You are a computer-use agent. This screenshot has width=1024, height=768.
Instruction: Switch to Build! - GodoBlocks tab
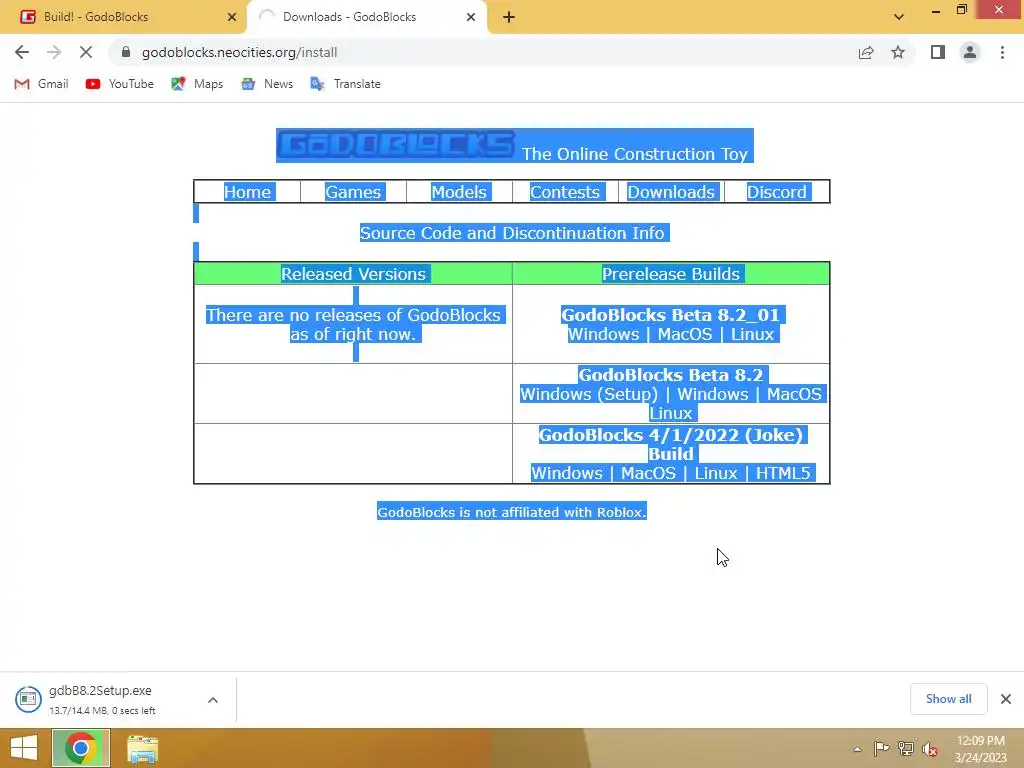pyautogui.click(x=122, y=17)
